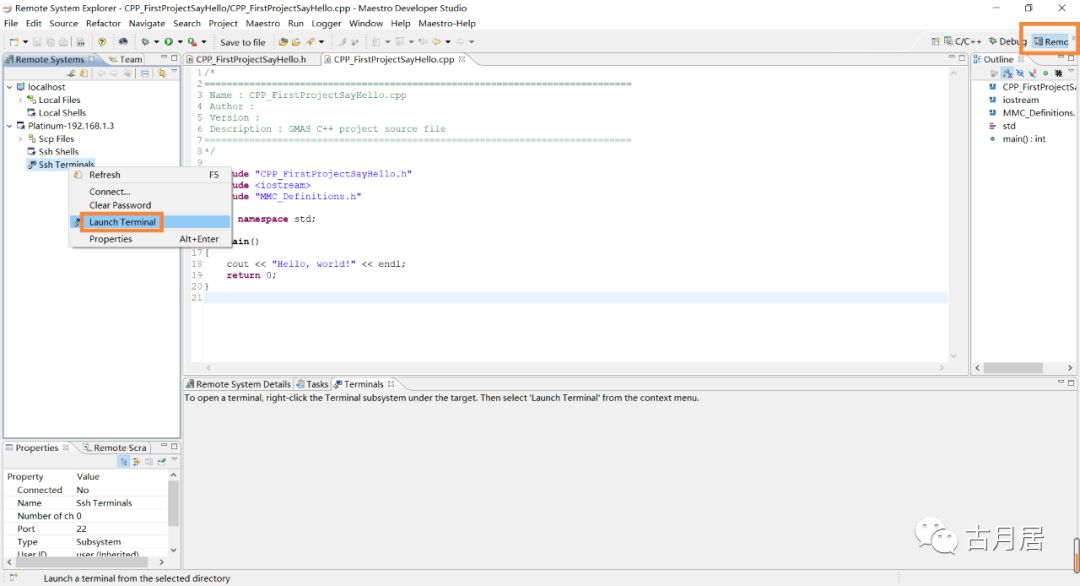Switch to the Debug perspective
The width and height of the screenshot is (1080, 586).
[1007, 41]
